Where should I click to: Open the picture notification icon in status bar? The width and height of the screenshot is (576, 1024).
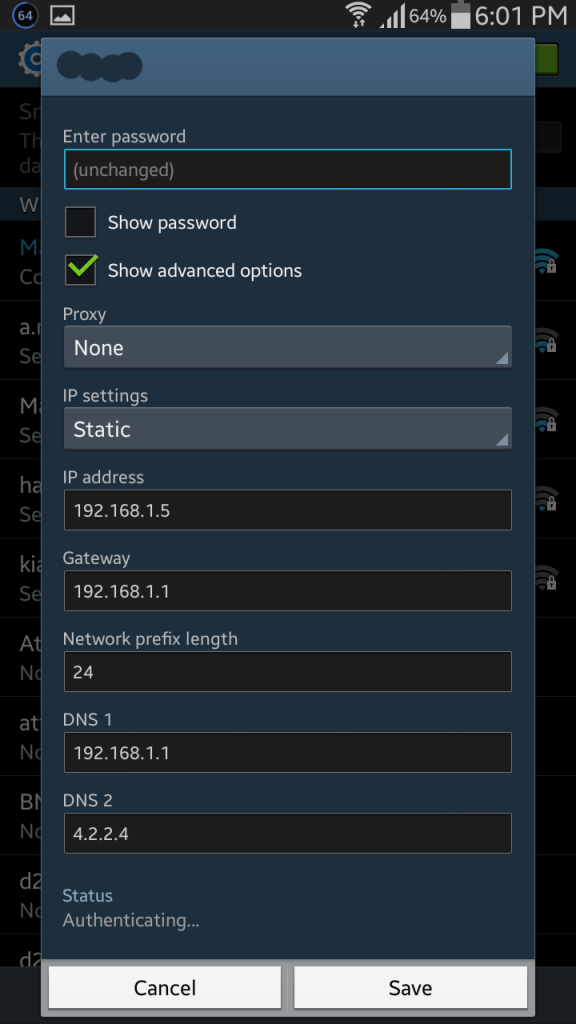62,15
